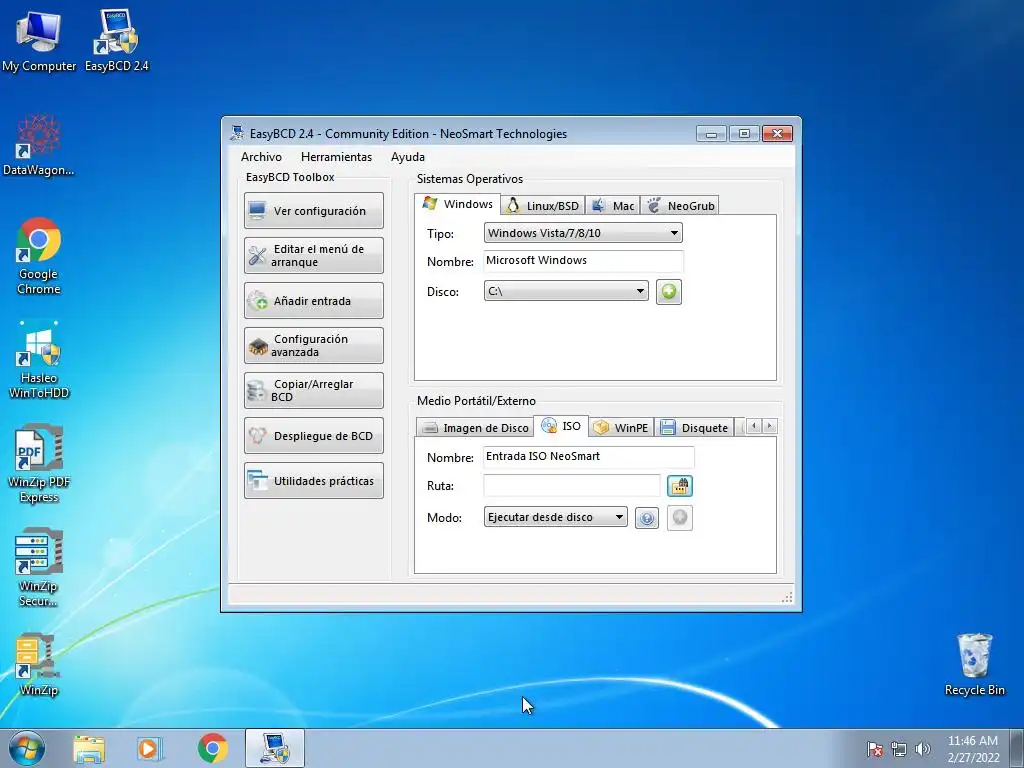Open Copiar/Arreglar BCD section
Image resolution: width=1024 pixels, height=768 pixels.
(313, 391)
